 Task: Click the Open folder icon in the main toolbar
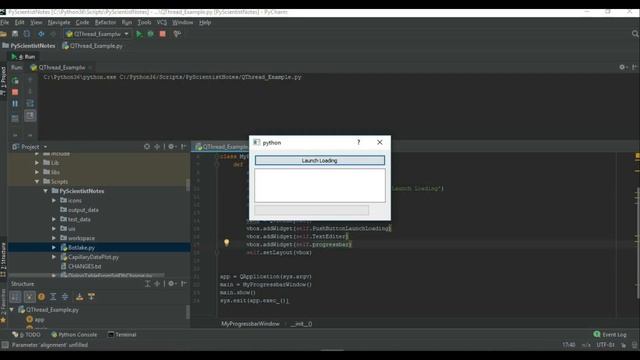point(4,34)
